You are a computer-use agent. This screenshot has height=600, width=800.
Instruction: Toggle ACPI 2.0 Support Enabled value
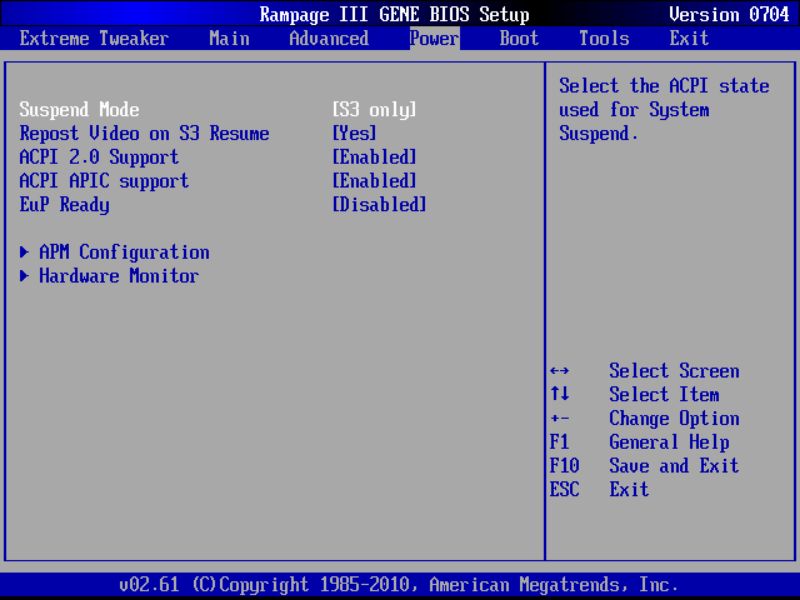tap(374, 157)
